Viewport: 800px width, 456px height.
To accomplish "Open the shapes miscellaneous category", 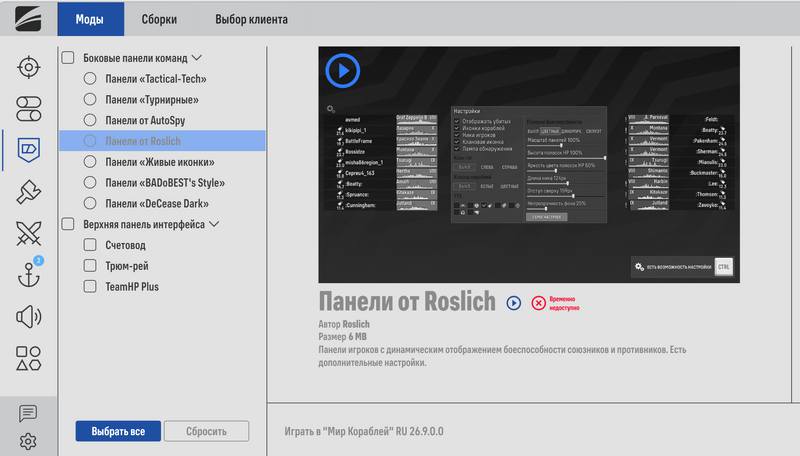I will coord(29,358).
